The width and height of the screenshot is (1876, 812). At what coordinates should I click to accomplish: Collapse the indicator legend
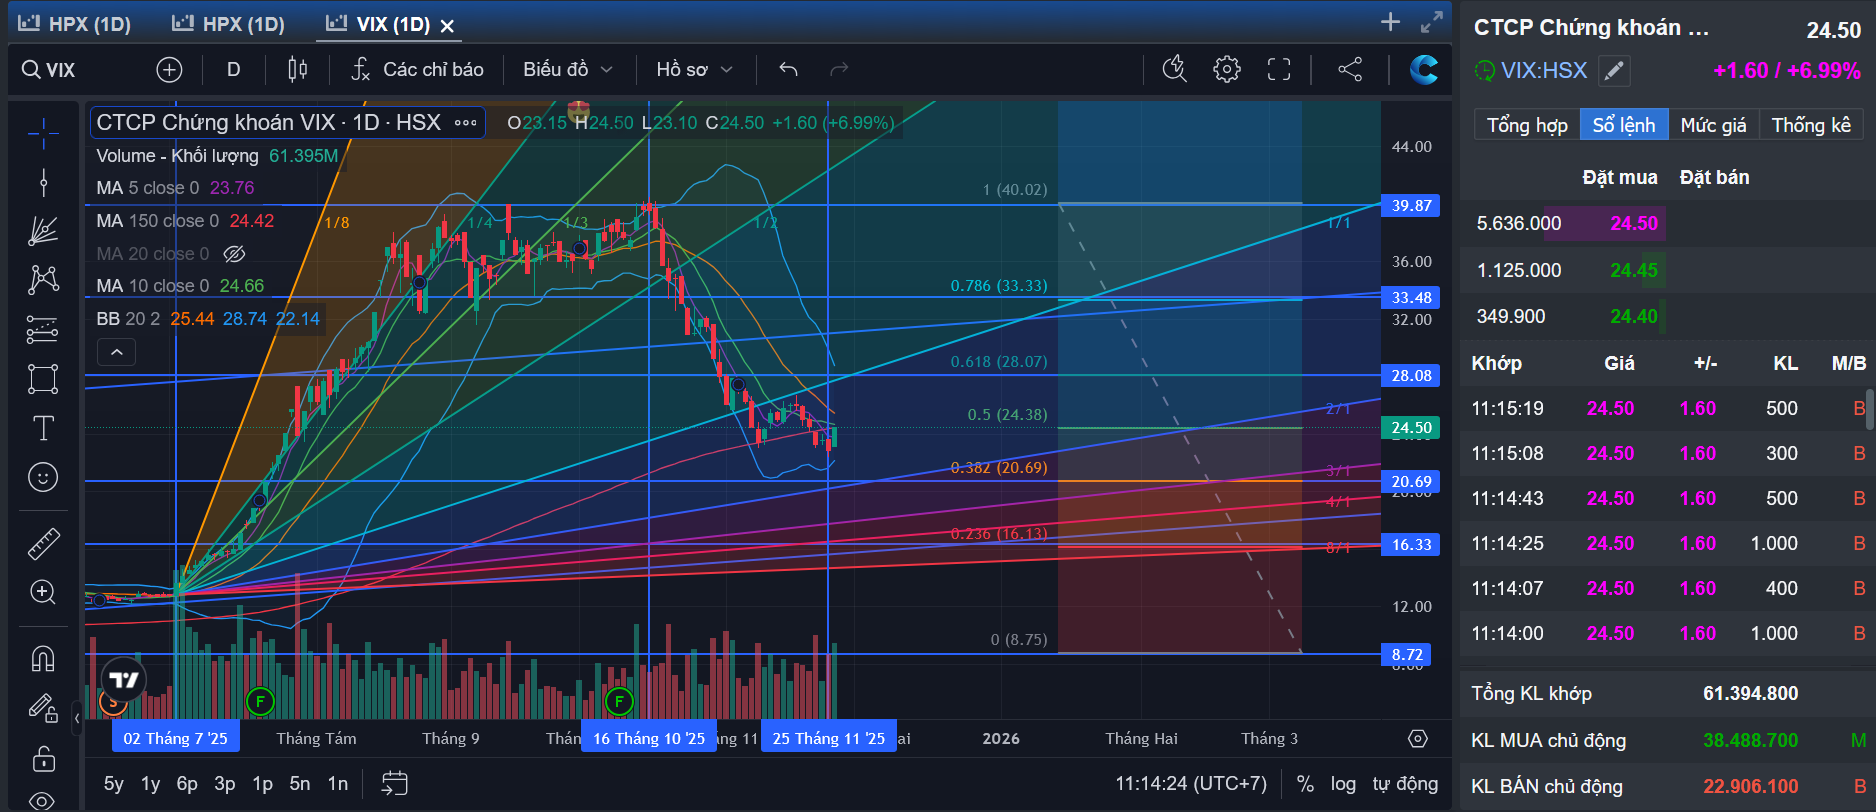[x=116, y=352]
